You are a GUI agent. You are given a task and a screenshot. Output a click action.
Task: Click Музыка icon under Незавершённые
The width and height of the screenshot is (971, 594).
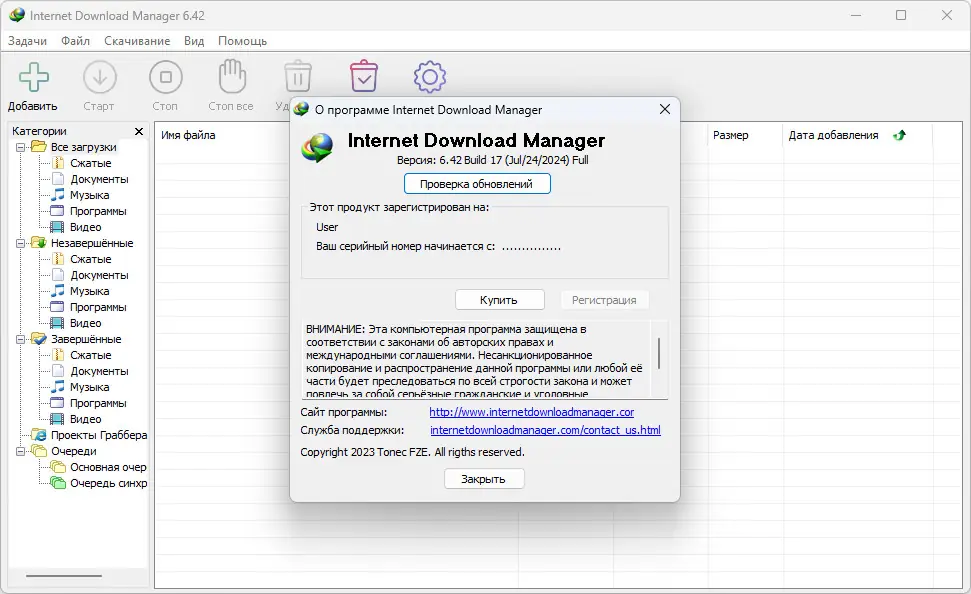(x=58, y=291)
